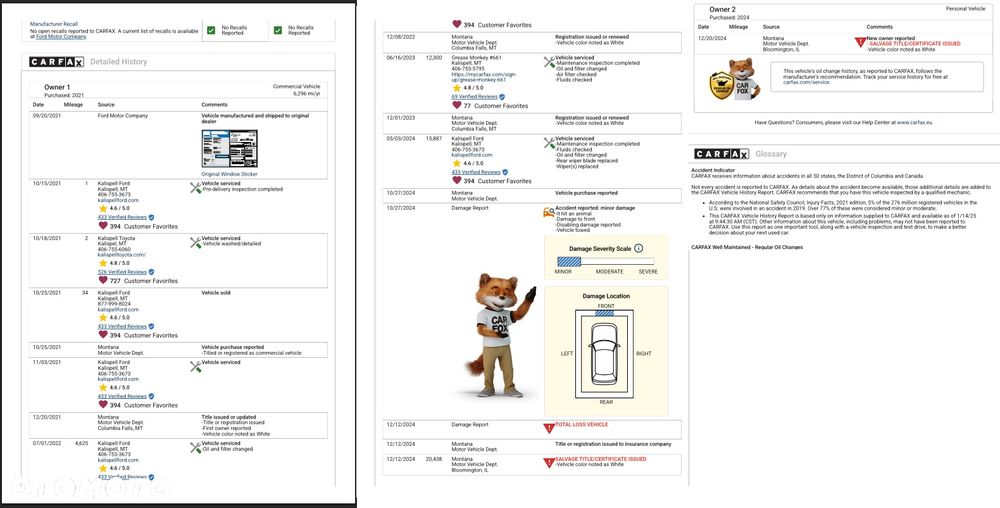Click 'SALVAGE TITLE/CERTIFICATE ISSUED' in 12/12/2024 row
This screenshot has width=1000, height=508.
601,459
